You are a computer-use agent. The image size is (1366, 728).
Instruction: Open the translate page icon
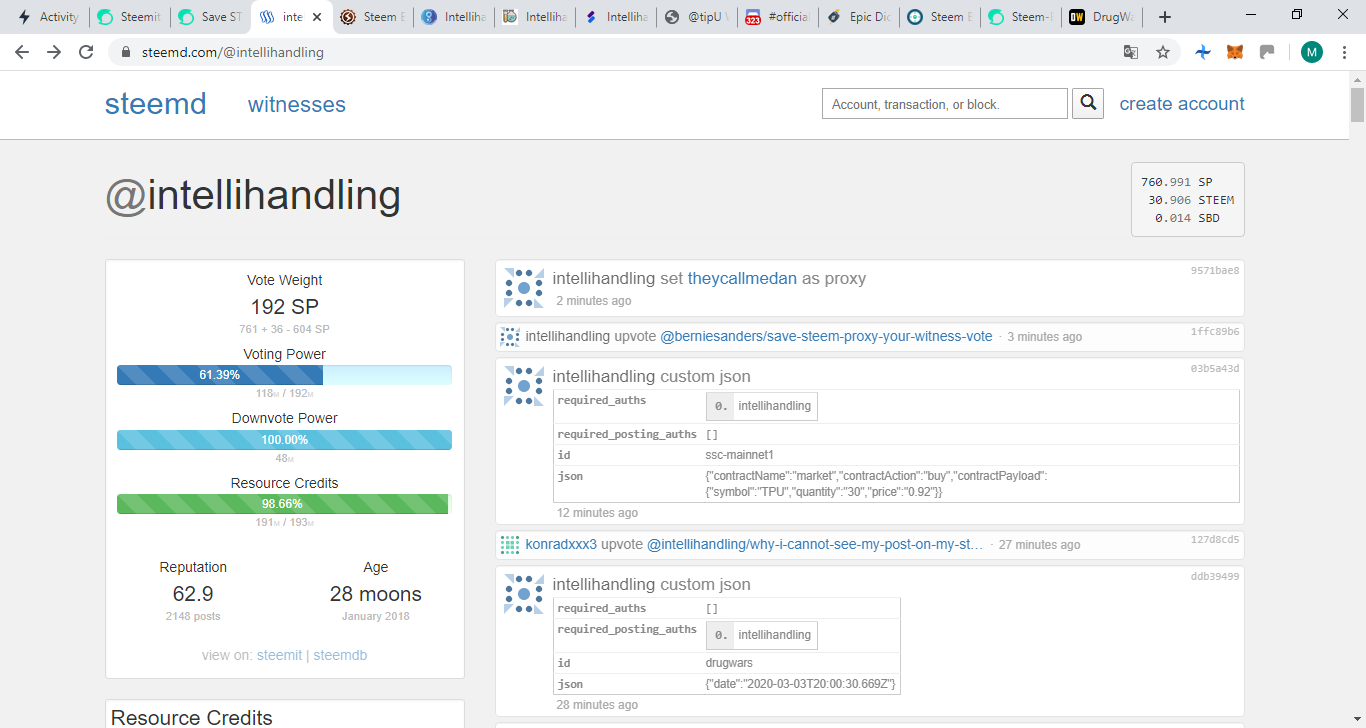pos(1131,52)
